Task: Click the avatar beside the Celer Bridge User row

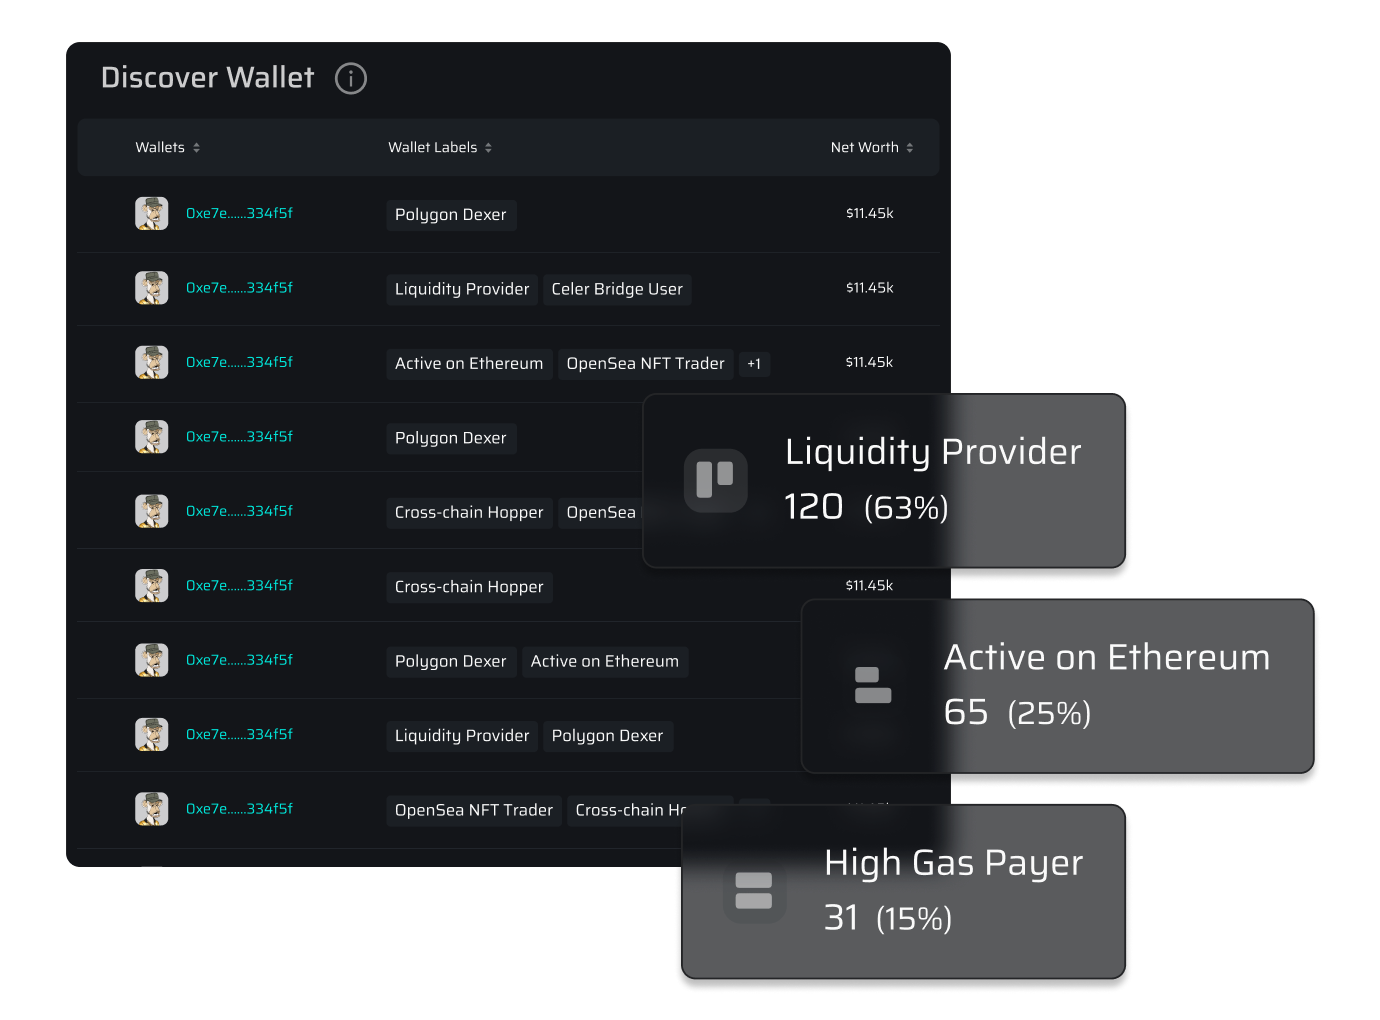Action: (x=152, y=288)
